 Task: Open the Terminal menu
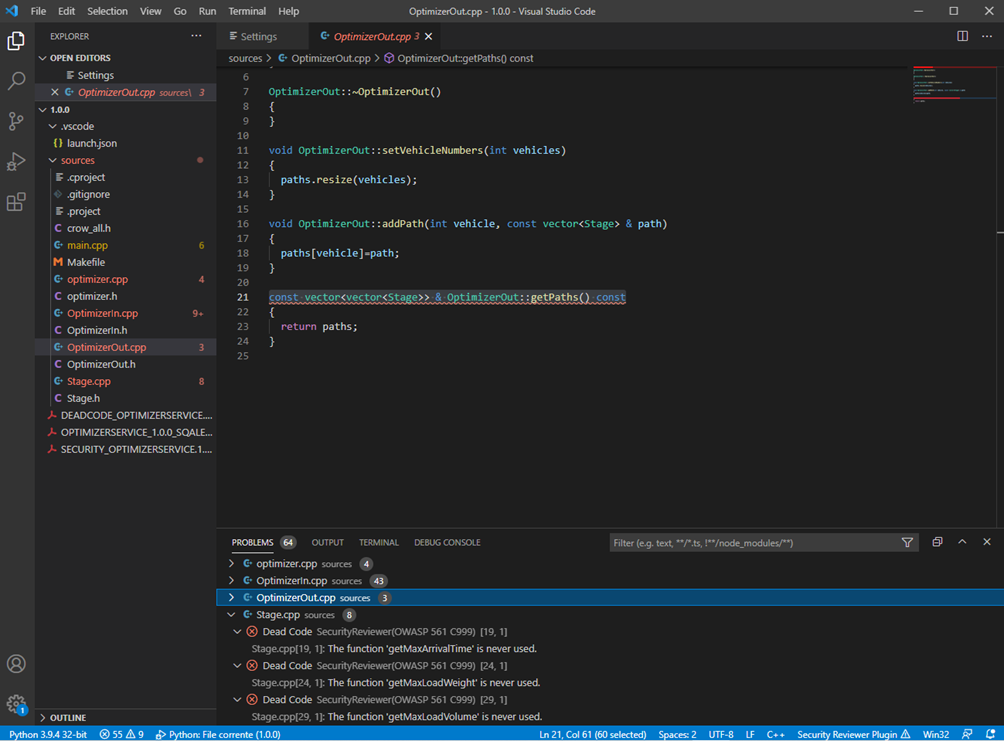[x=247, y=11]
